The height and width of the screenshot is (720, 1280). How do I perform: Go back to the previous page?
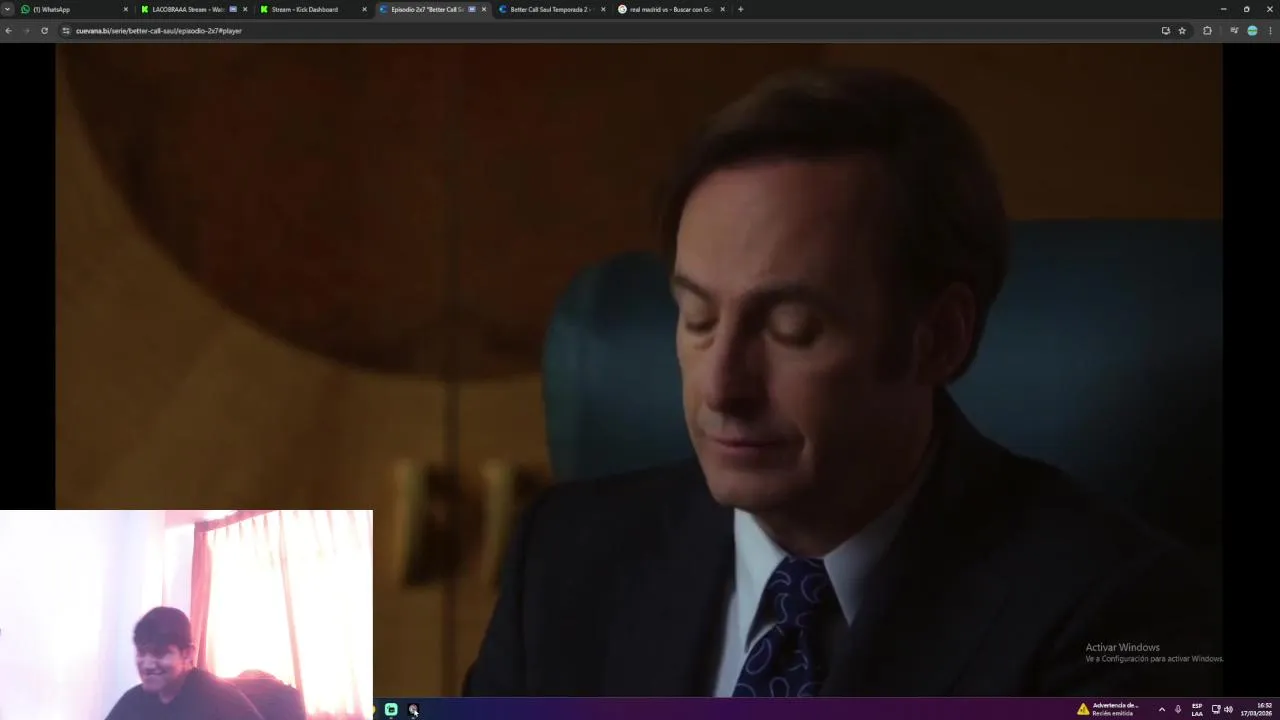8,31
